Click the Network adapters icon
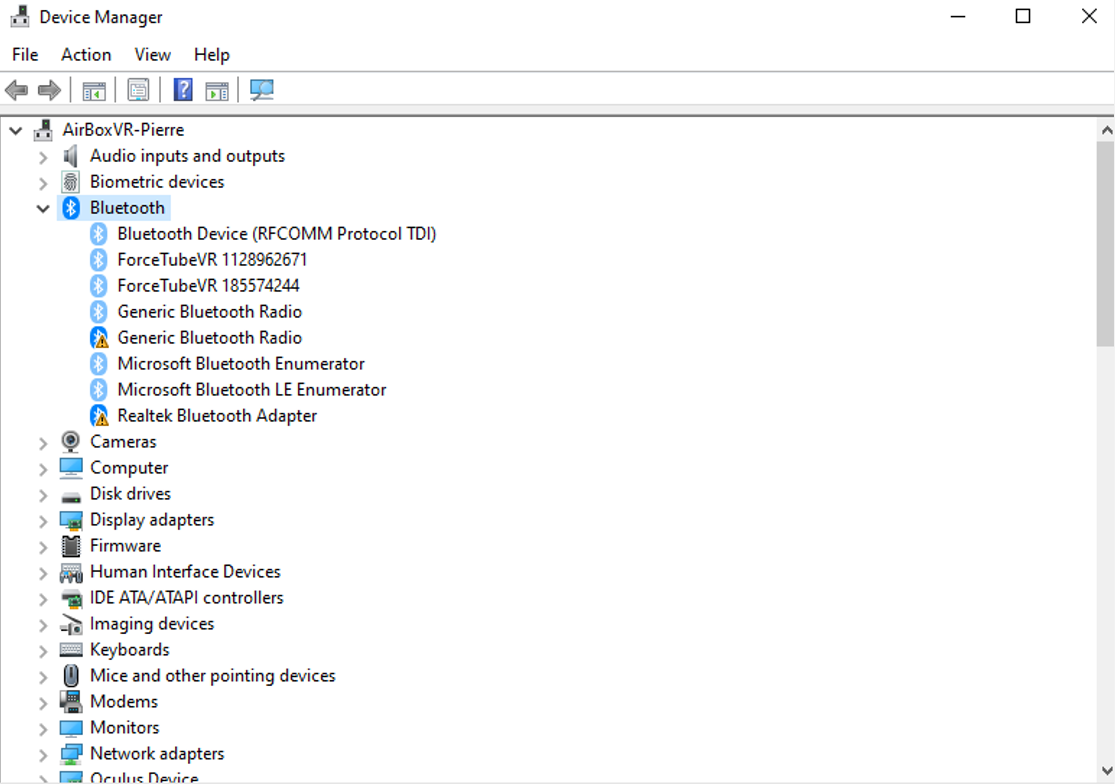This screenshot has height=784, width=1115. click(x=70, y=753)
